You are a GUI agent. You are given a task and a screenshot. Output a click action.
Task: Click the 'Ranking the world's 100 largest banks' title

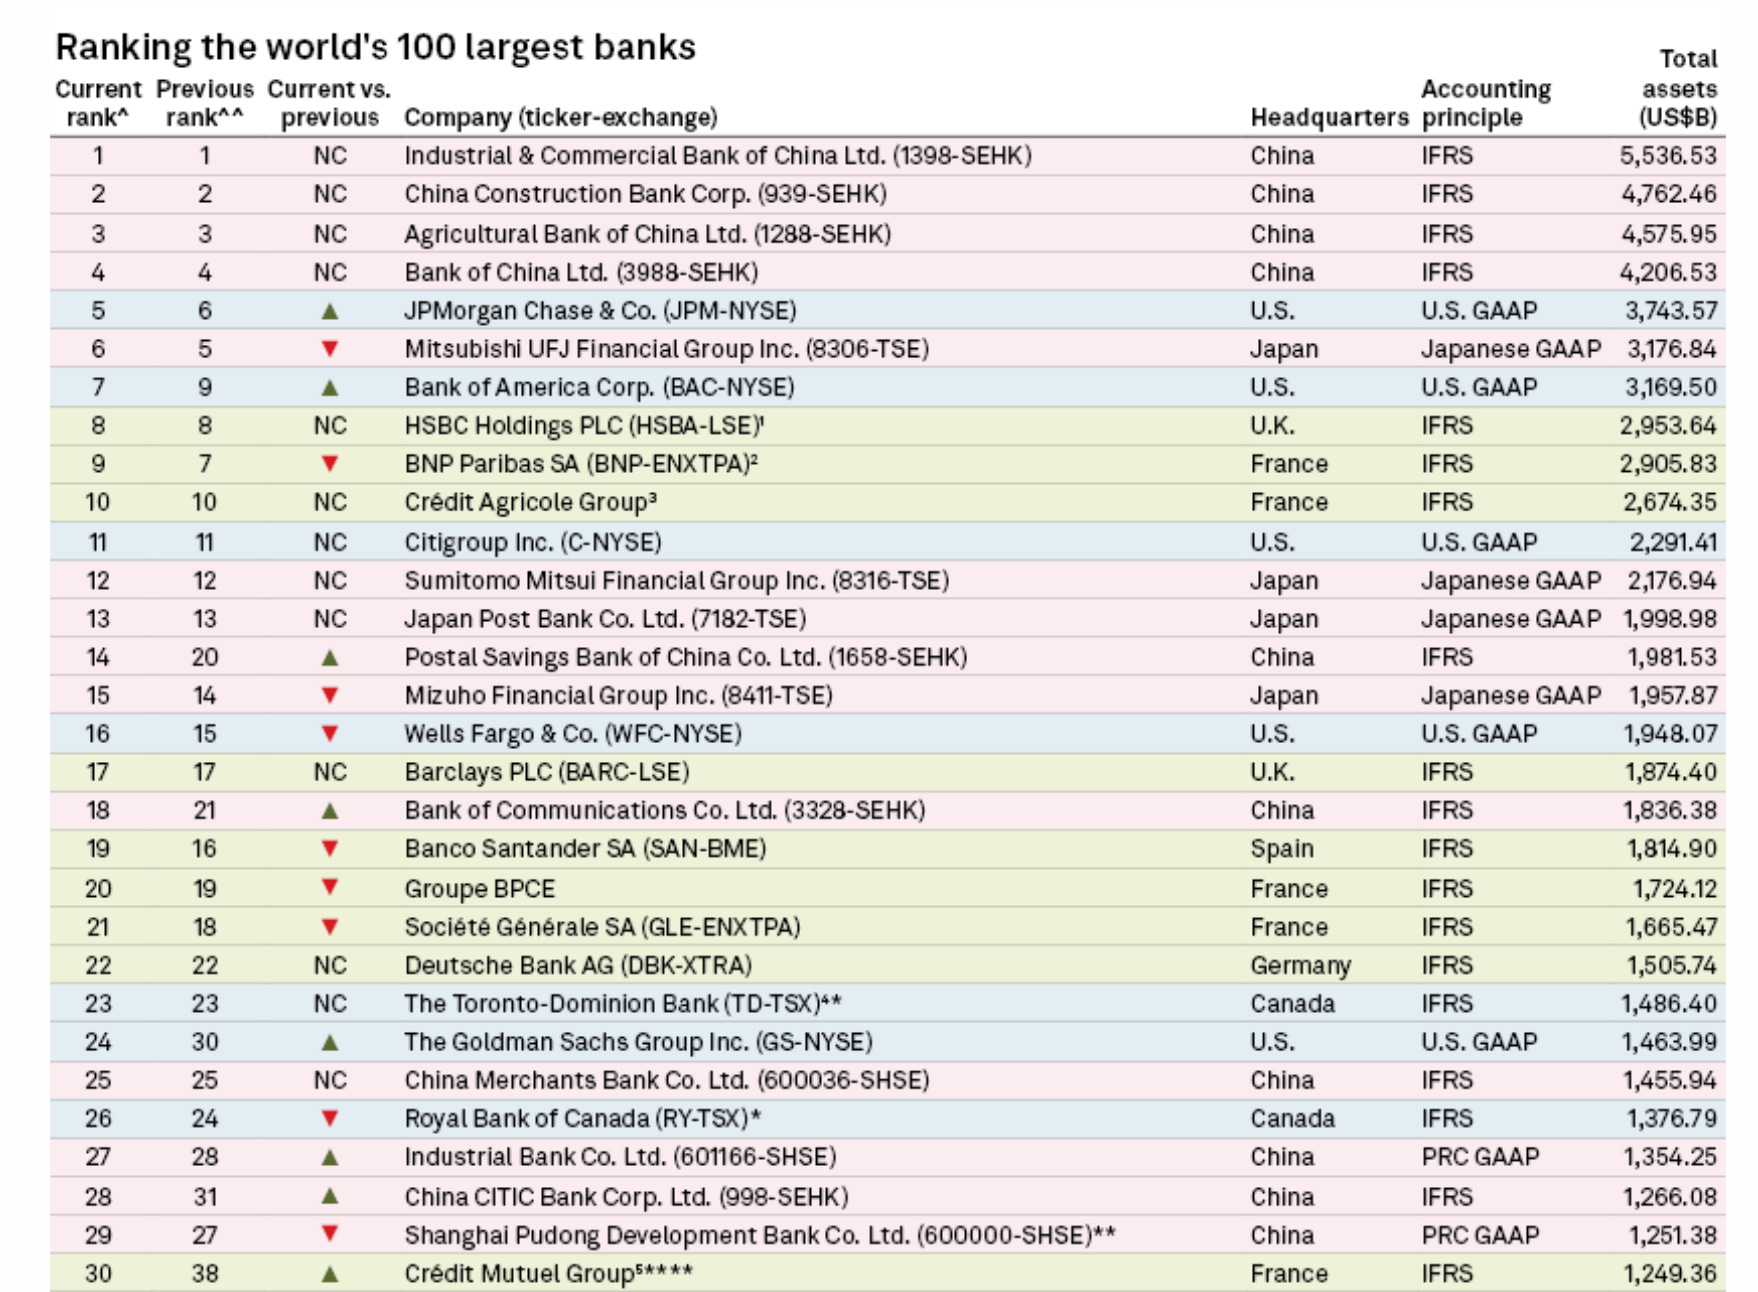pos(375,47)
